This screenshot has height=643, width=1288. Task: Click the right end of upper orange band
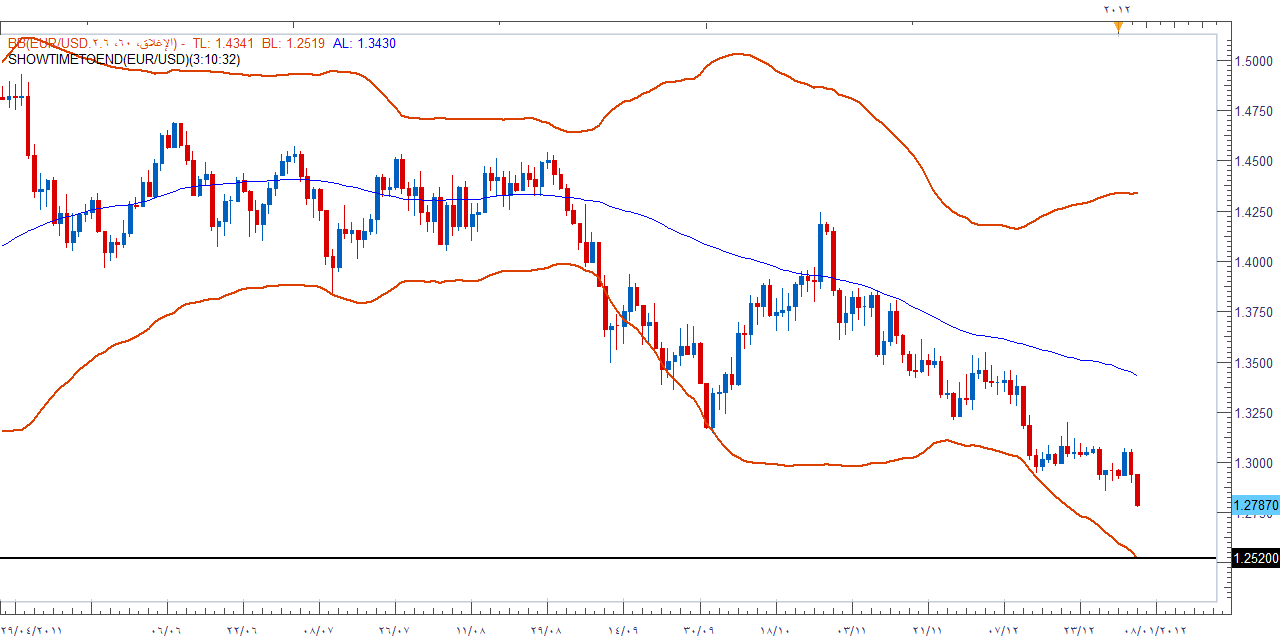[x=1136, y=193]
